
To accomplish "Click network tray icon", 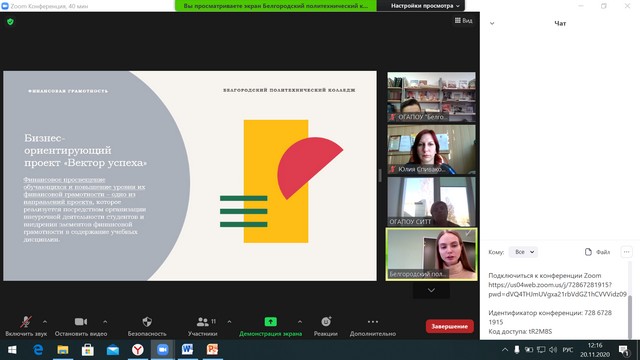I will (541, 350).
